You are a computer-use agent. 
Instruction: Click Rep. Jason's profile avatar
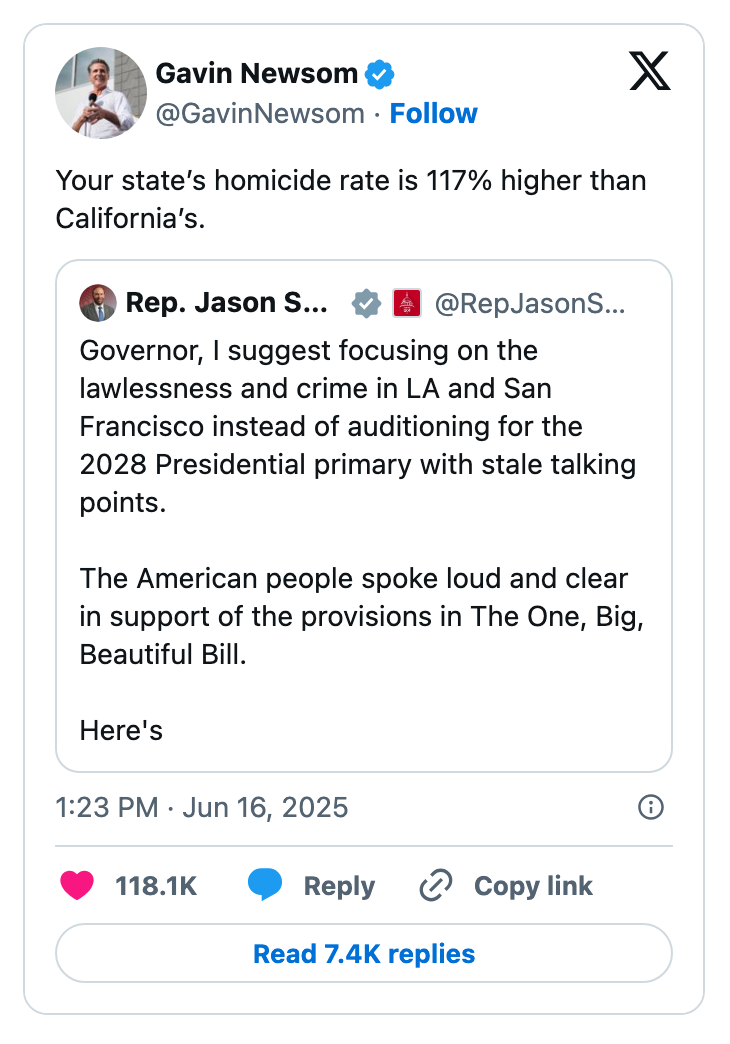coord(97,303)
